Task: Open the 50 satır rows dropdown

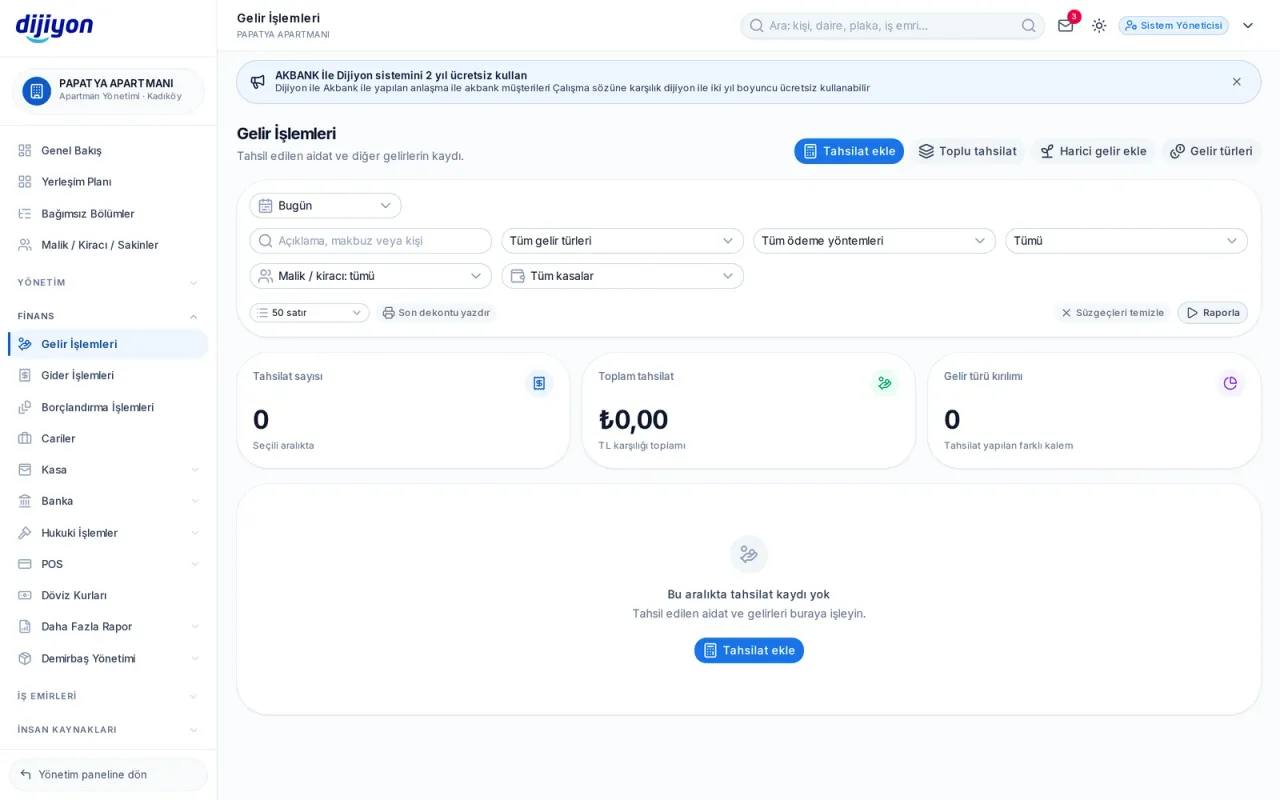Action: pos(309,313)
